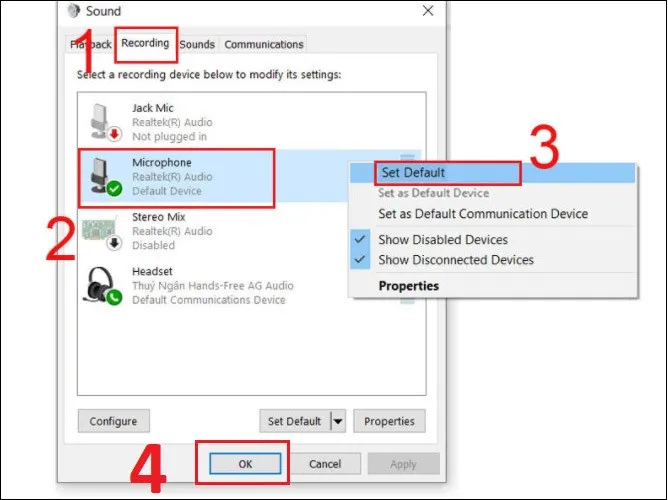Screen dimensions: 668x500
Task: Open Properties from the context menu
Action: click(x=408, y=286)
